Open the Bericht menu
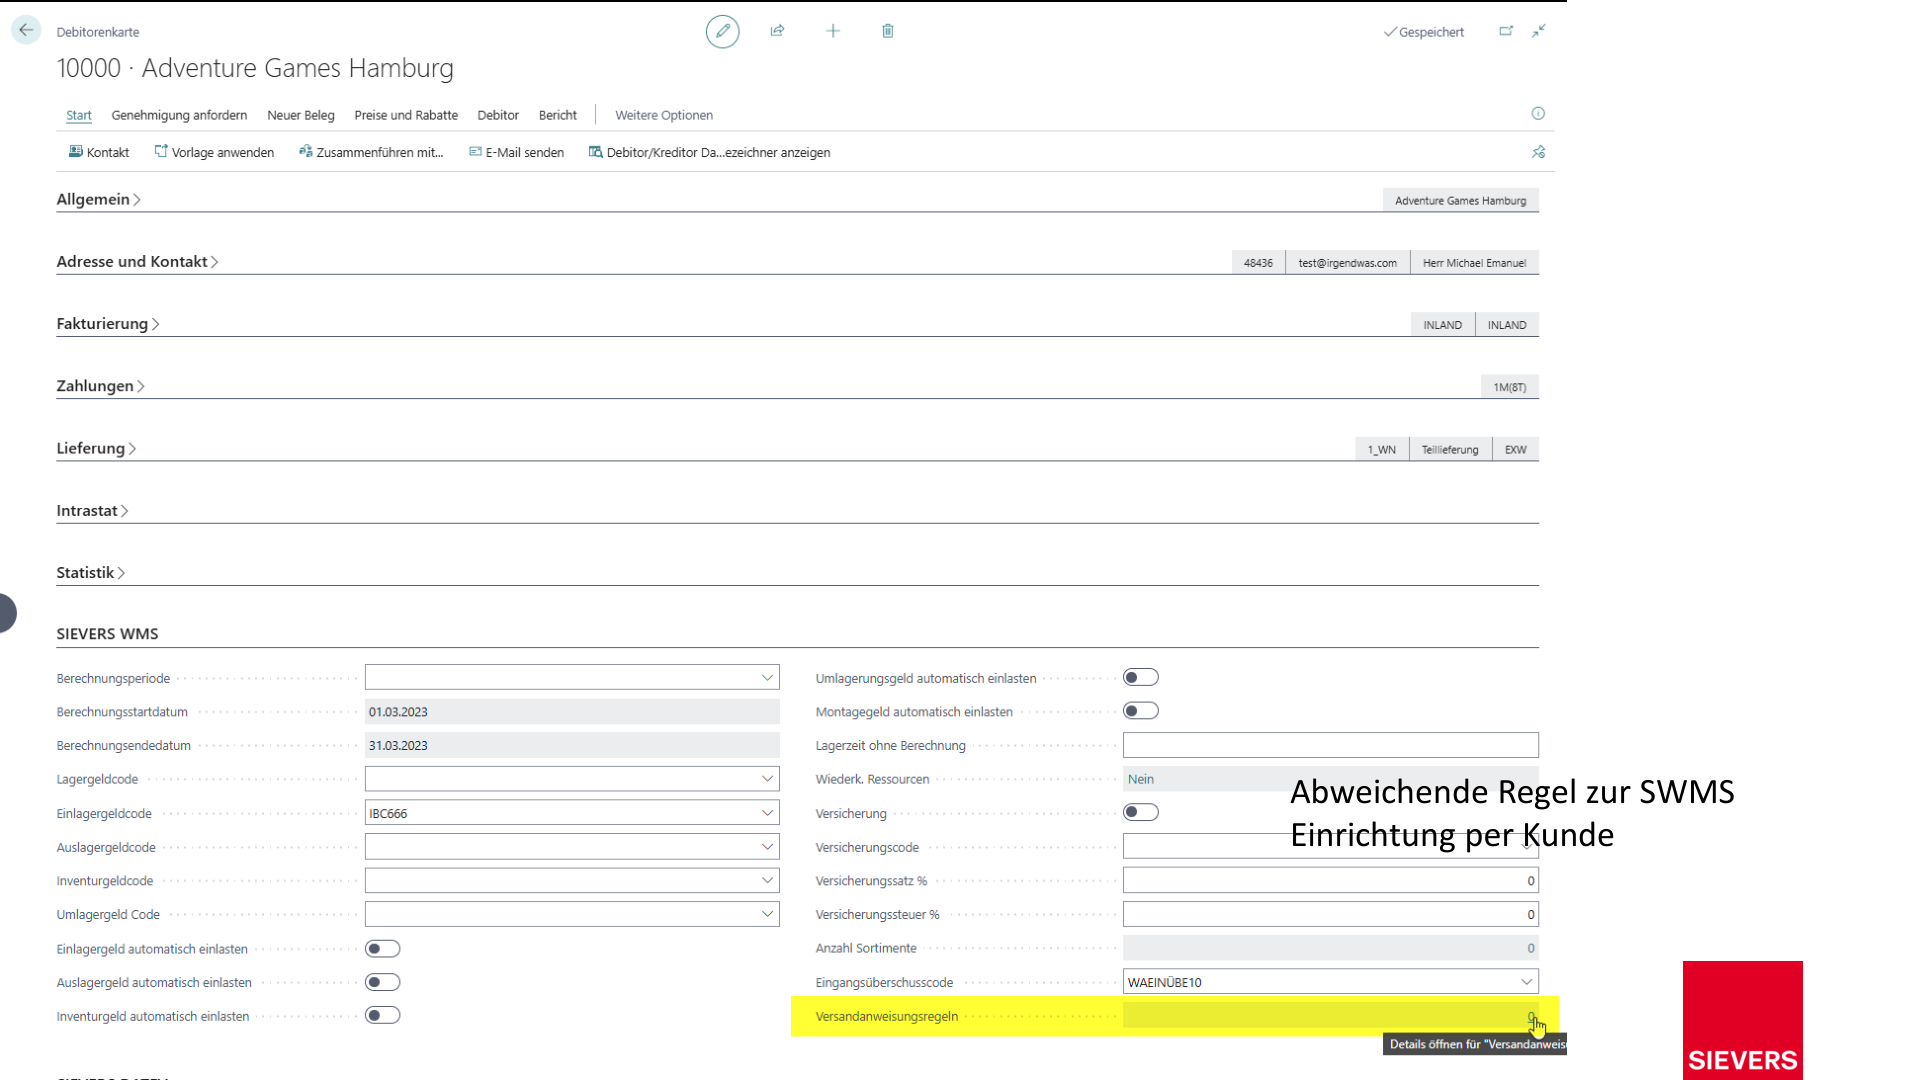The height and width of the screenshot is (1080, 1920). tap(557, 115)
